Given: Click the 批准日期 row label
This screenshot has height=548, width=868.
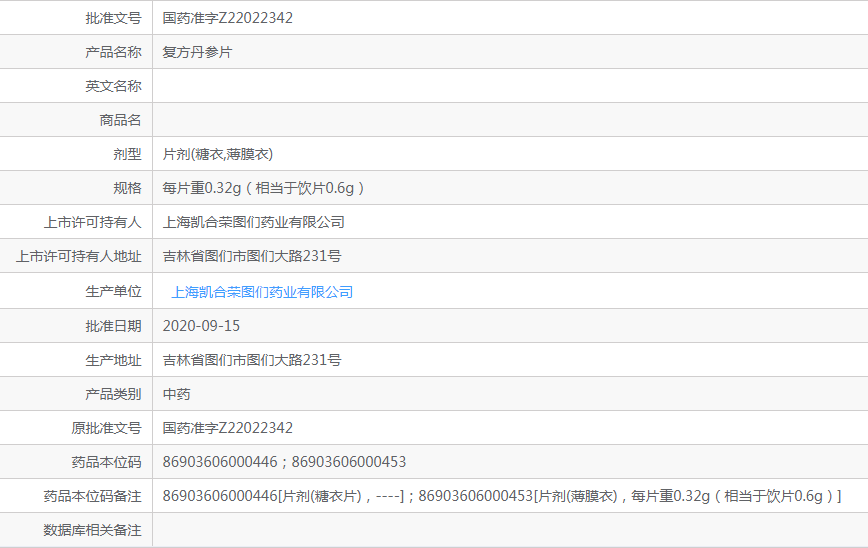Looking at the screenshot, I should tap(113, 326).
